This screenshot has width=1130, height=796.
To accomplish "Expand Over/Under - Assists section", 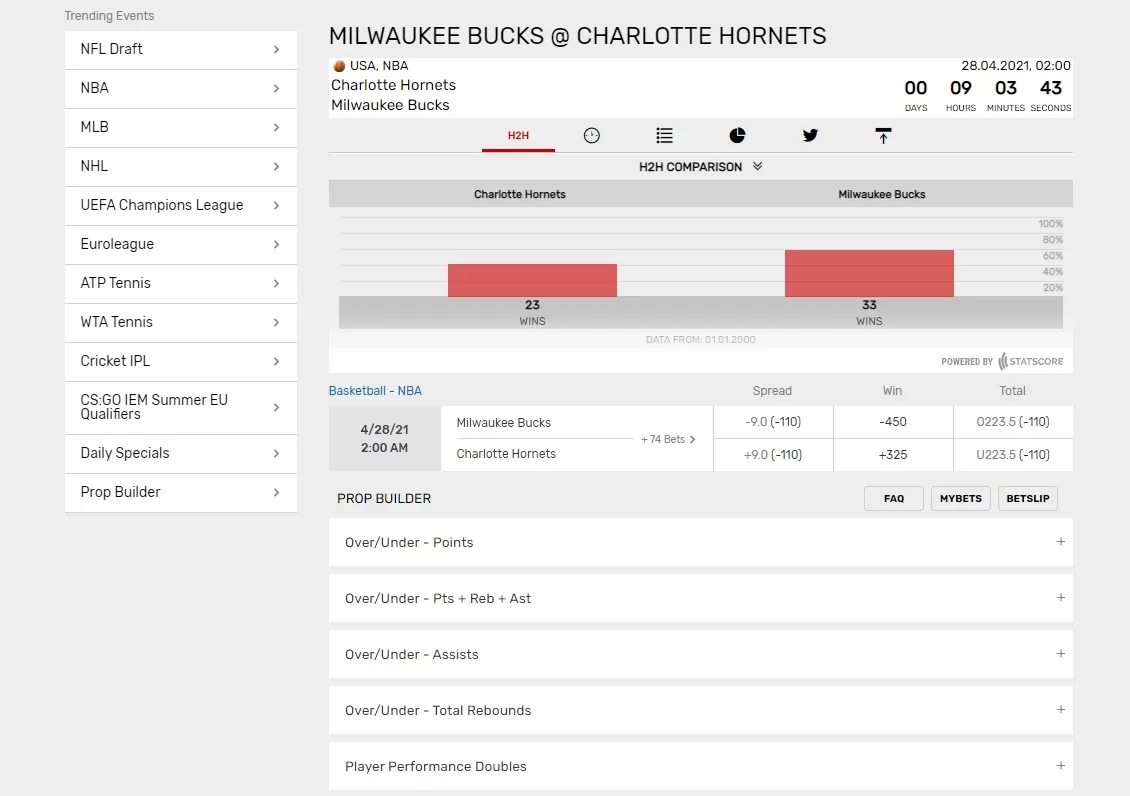I will [x=700, y=654].
